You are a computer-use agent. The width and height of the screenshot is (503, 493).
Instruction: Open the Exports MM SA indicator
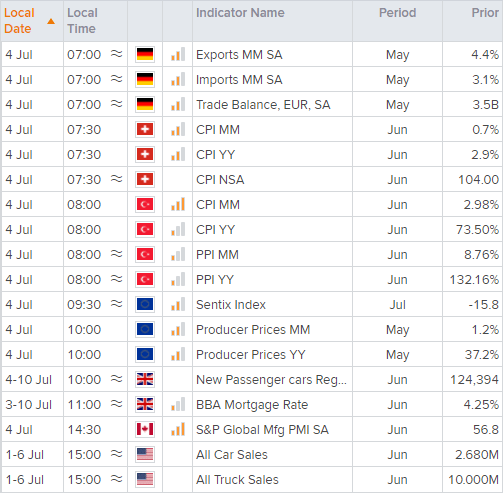[x=239, y=55]
